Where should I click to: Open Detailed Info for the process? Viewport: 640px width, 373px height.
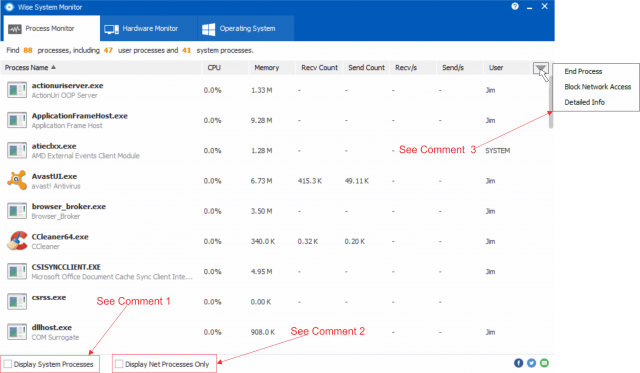tap(584, 102)
